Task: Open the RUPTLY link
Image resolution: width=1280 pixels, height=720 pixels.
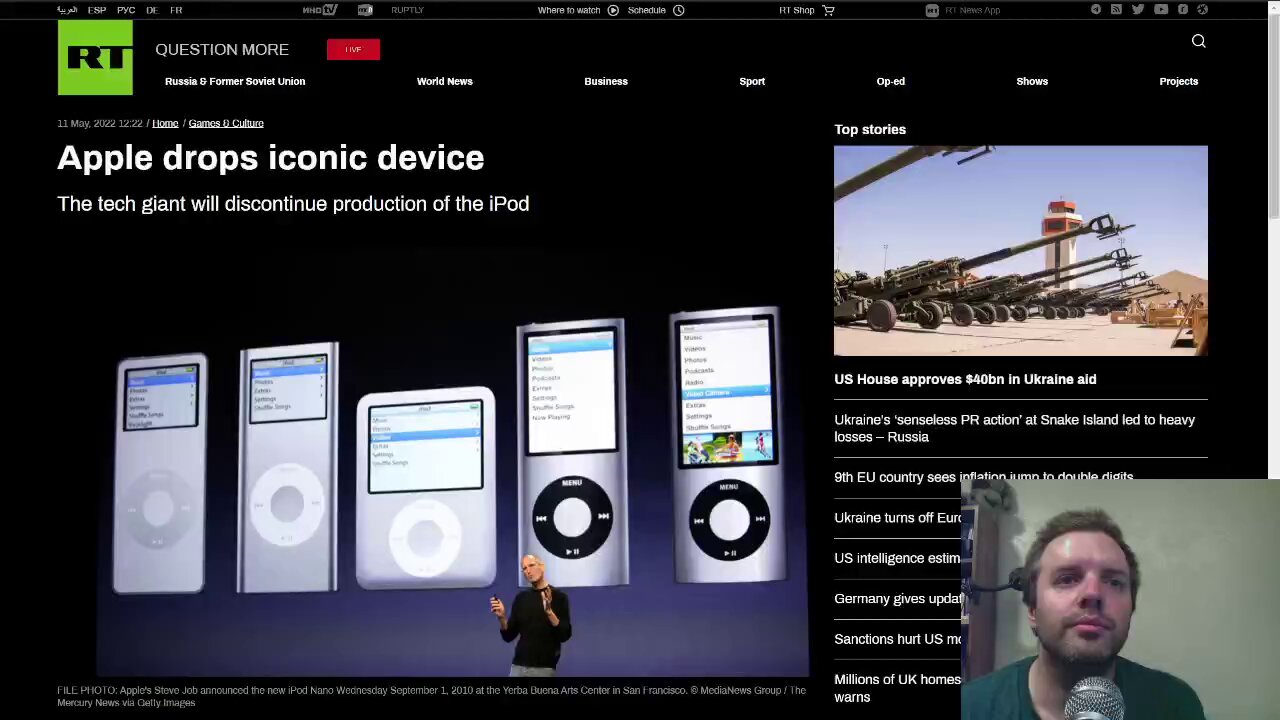Action: (x=407, y=10)
